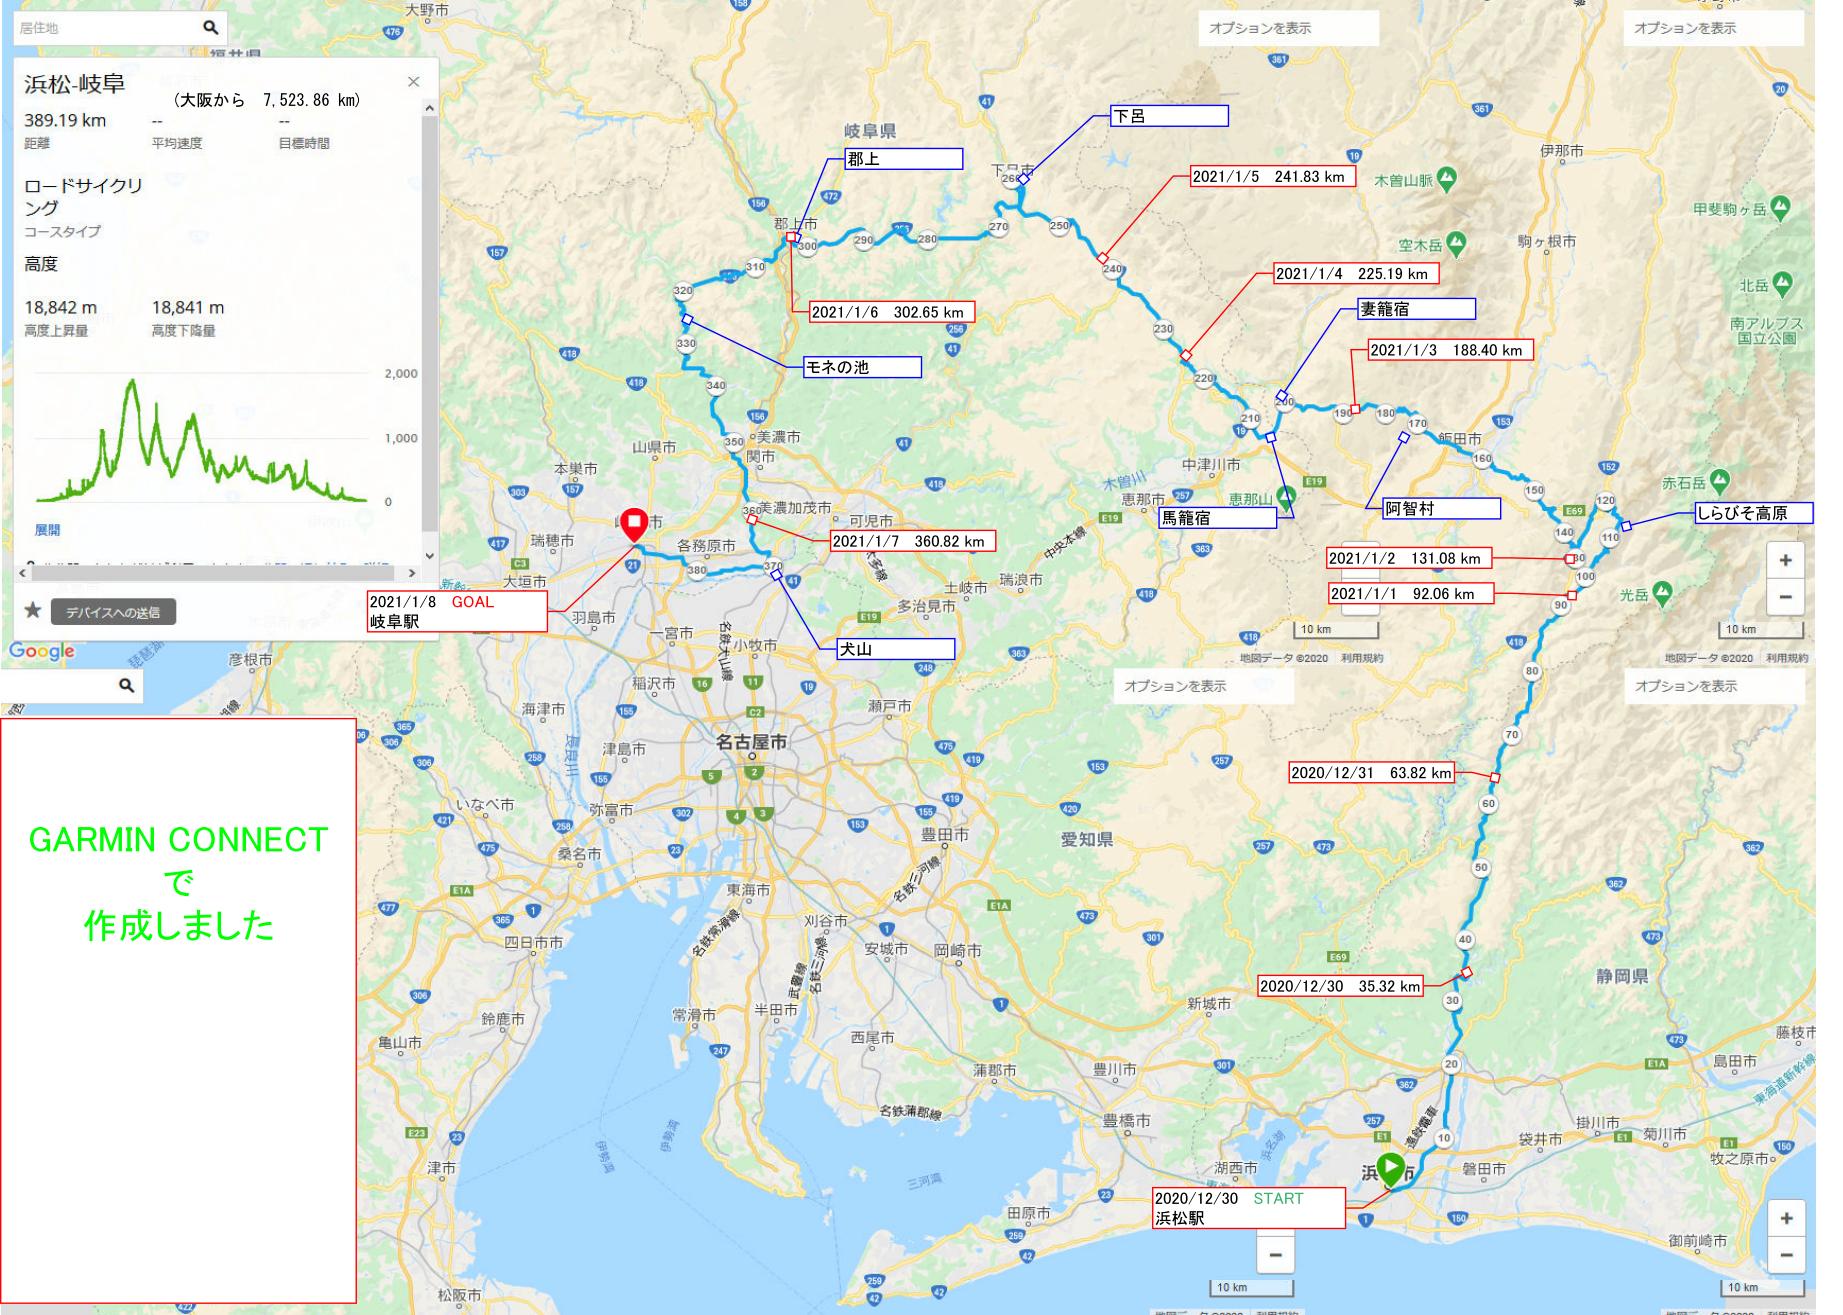
Task: Click the horizontal scrollbar right arrow in the panel
Action: coord(412,574)
